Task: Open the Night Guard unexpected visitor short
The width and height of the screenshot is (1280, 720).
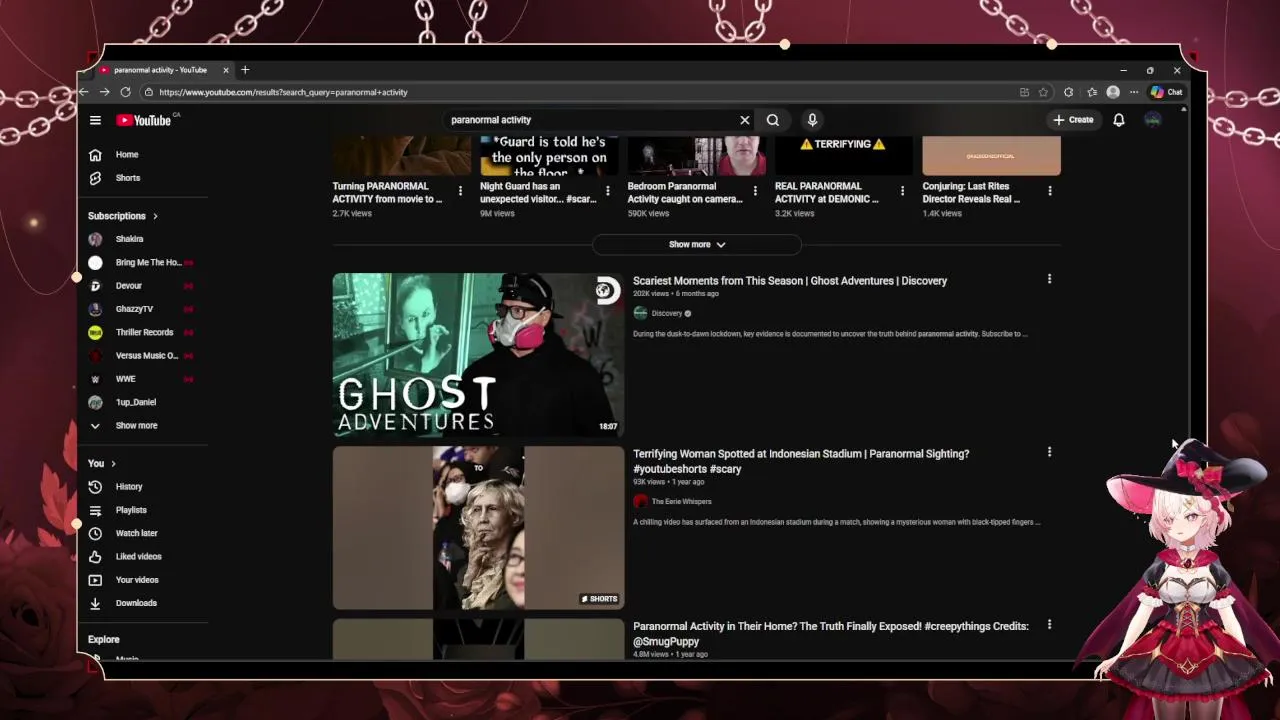Action: coord(538,192)
